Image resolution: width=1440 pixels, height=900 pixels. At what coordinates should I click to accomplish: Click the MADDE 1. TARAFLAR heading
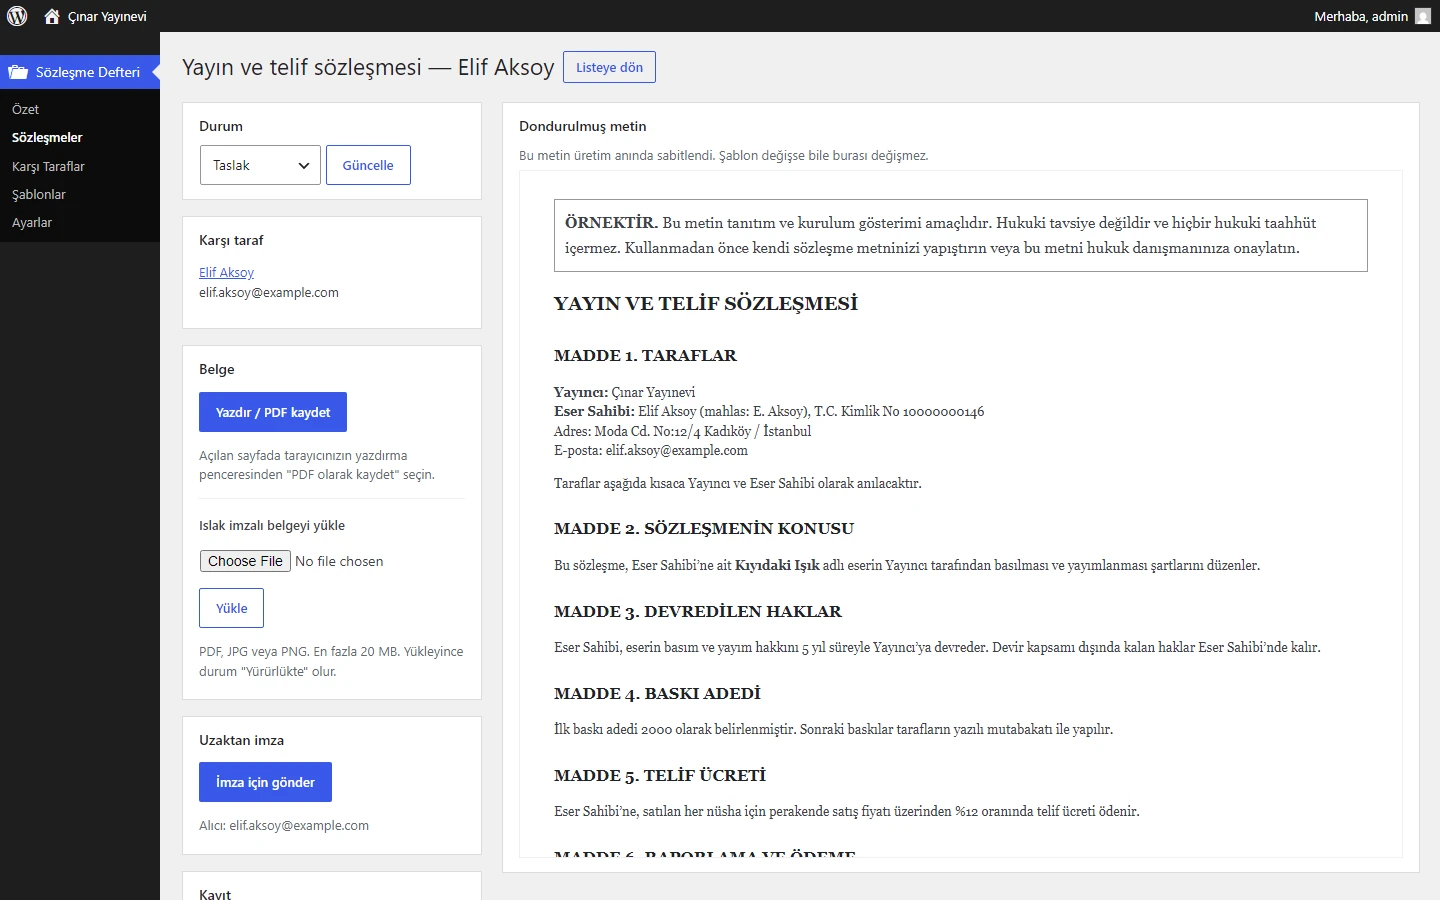click(x=645, y=356)
